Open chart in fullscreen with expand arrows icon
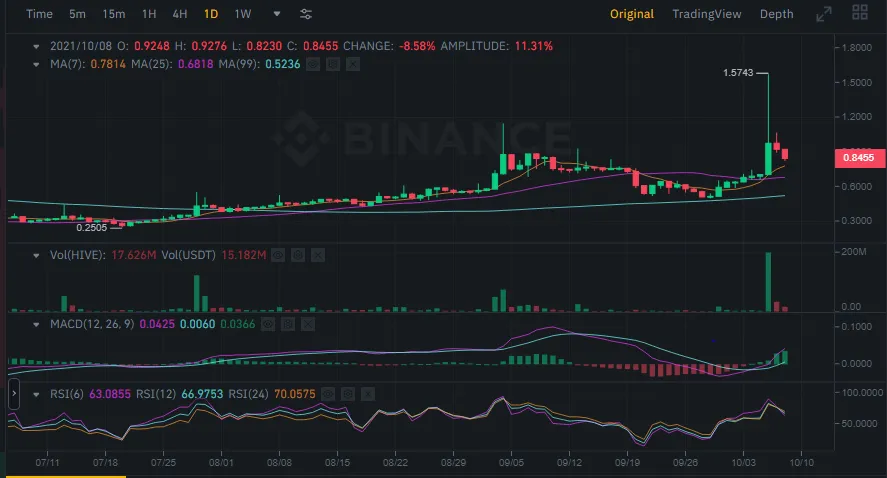 824,14
